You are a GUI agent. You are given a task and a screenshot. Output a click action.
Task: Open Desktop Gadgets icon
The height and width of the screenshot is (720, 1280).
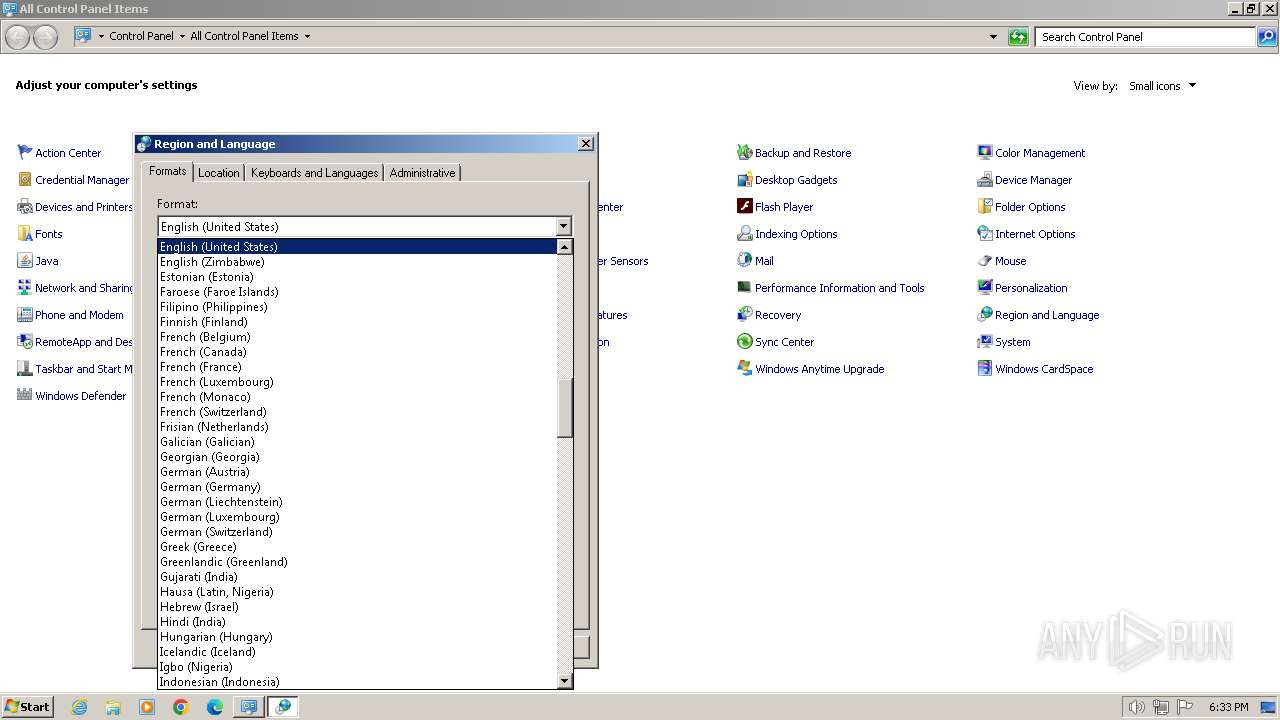[744, 180]
